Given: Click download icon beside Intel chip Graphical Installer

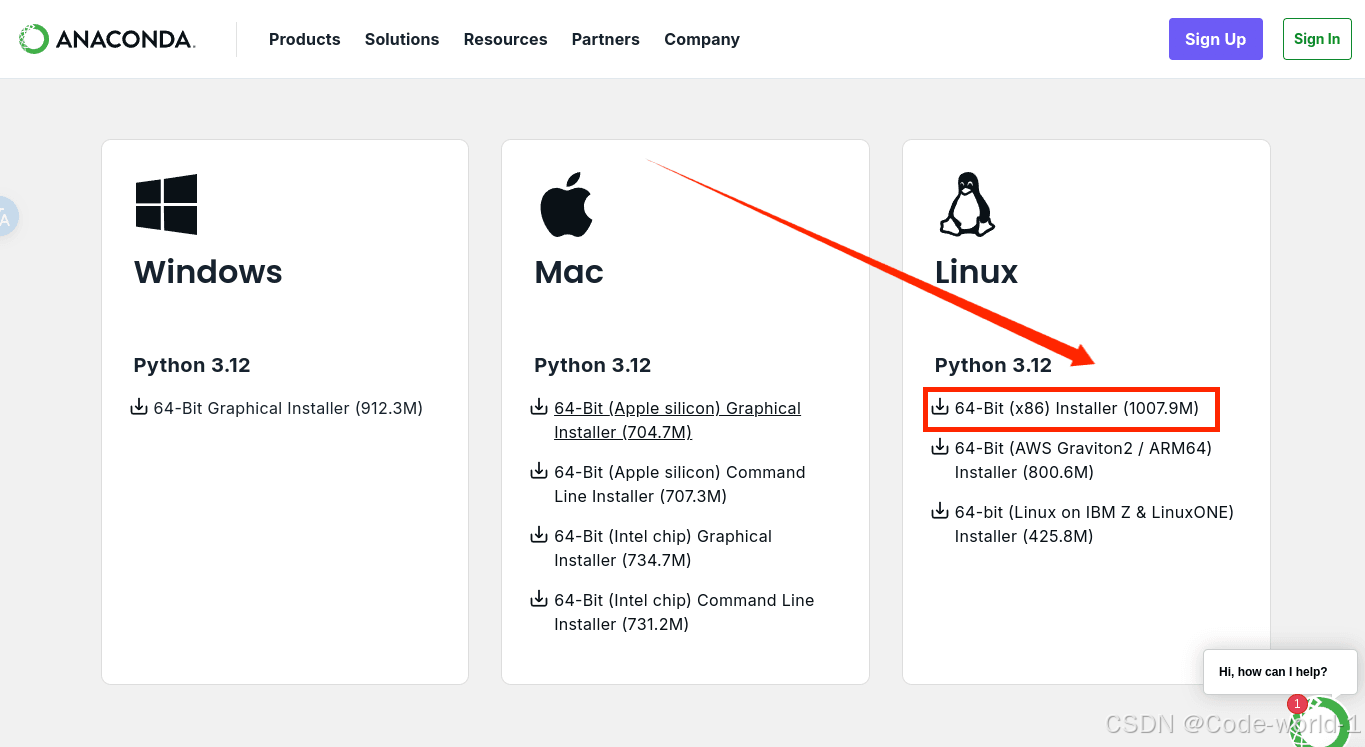Looking at the screenshot, I should click(539, 535).
